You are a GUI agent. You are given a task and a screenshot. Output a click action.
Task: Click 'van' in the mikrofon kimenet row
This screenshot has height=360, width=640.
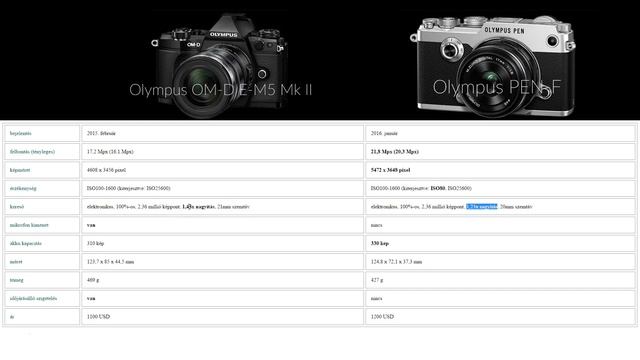tap(91, 225)
